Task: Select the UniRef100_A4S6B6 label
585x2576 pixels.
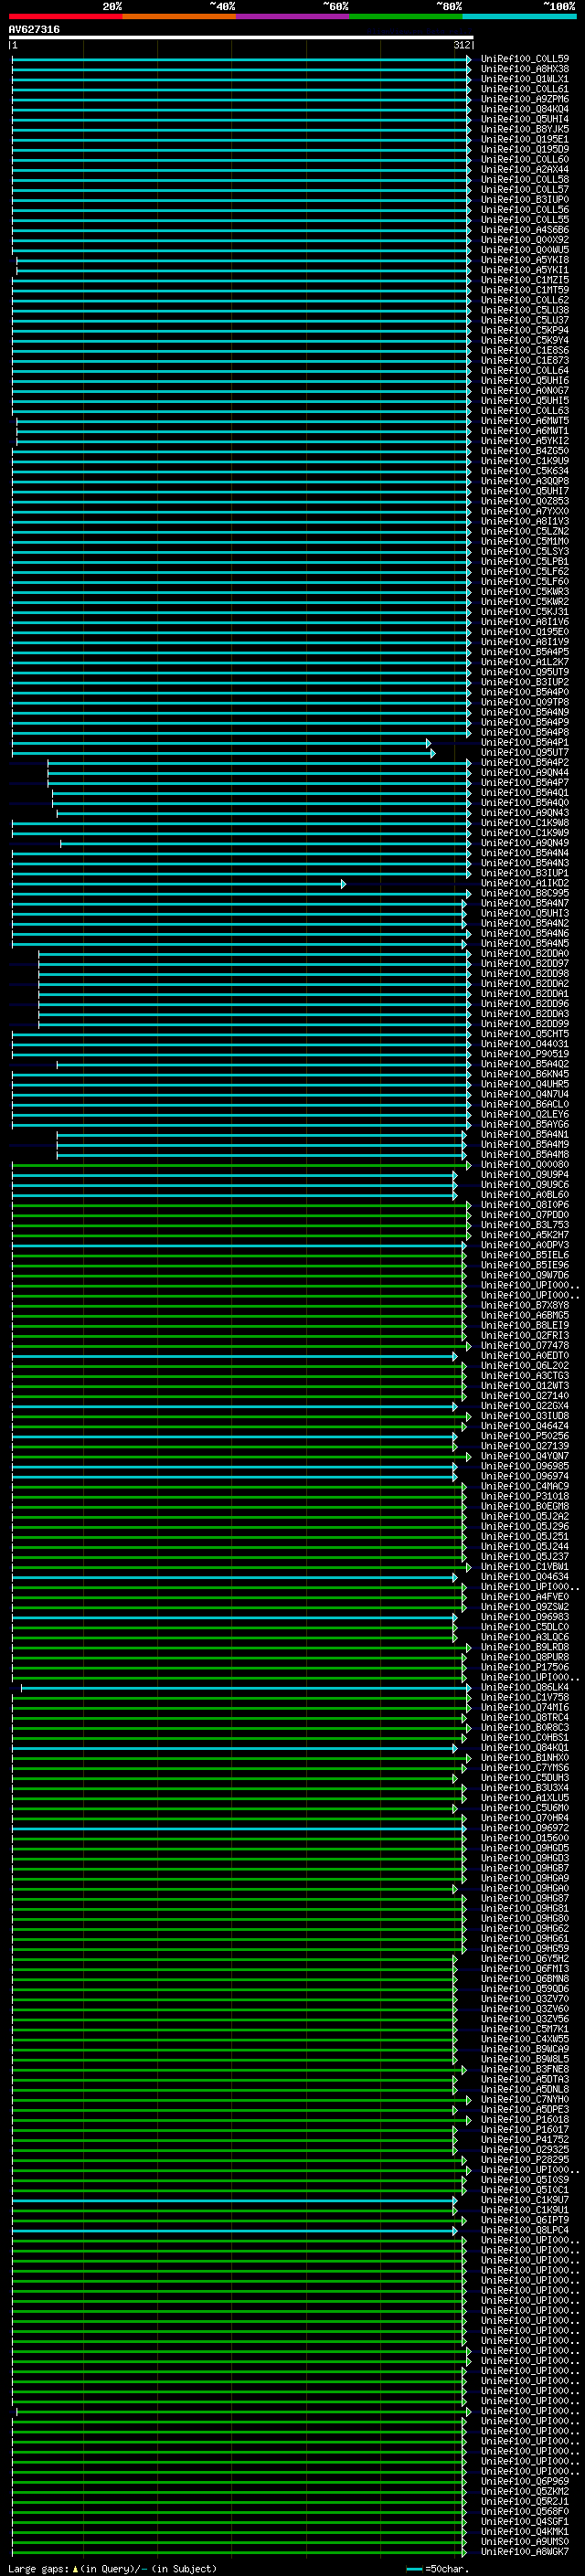Action: [x=525, y=230]
